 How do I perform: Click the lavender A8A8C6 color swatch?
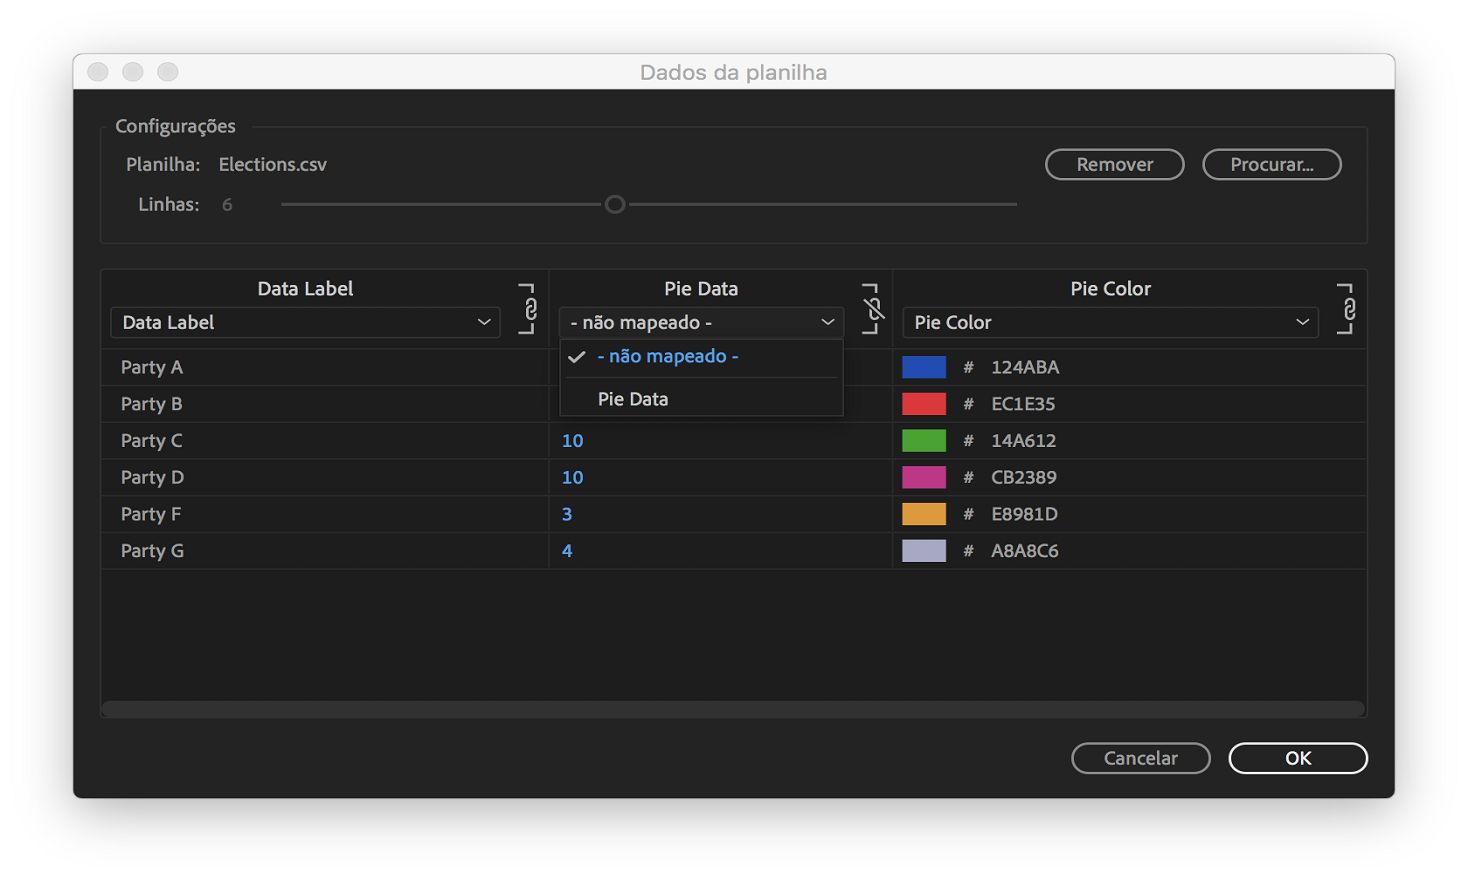coord(924,550)
